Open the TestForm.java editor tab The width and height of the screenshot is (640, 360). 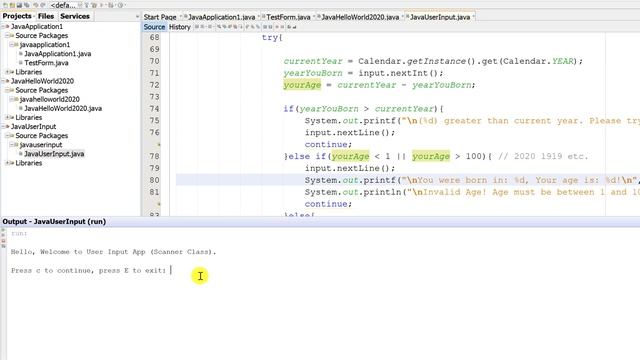(x=288, y=17)
